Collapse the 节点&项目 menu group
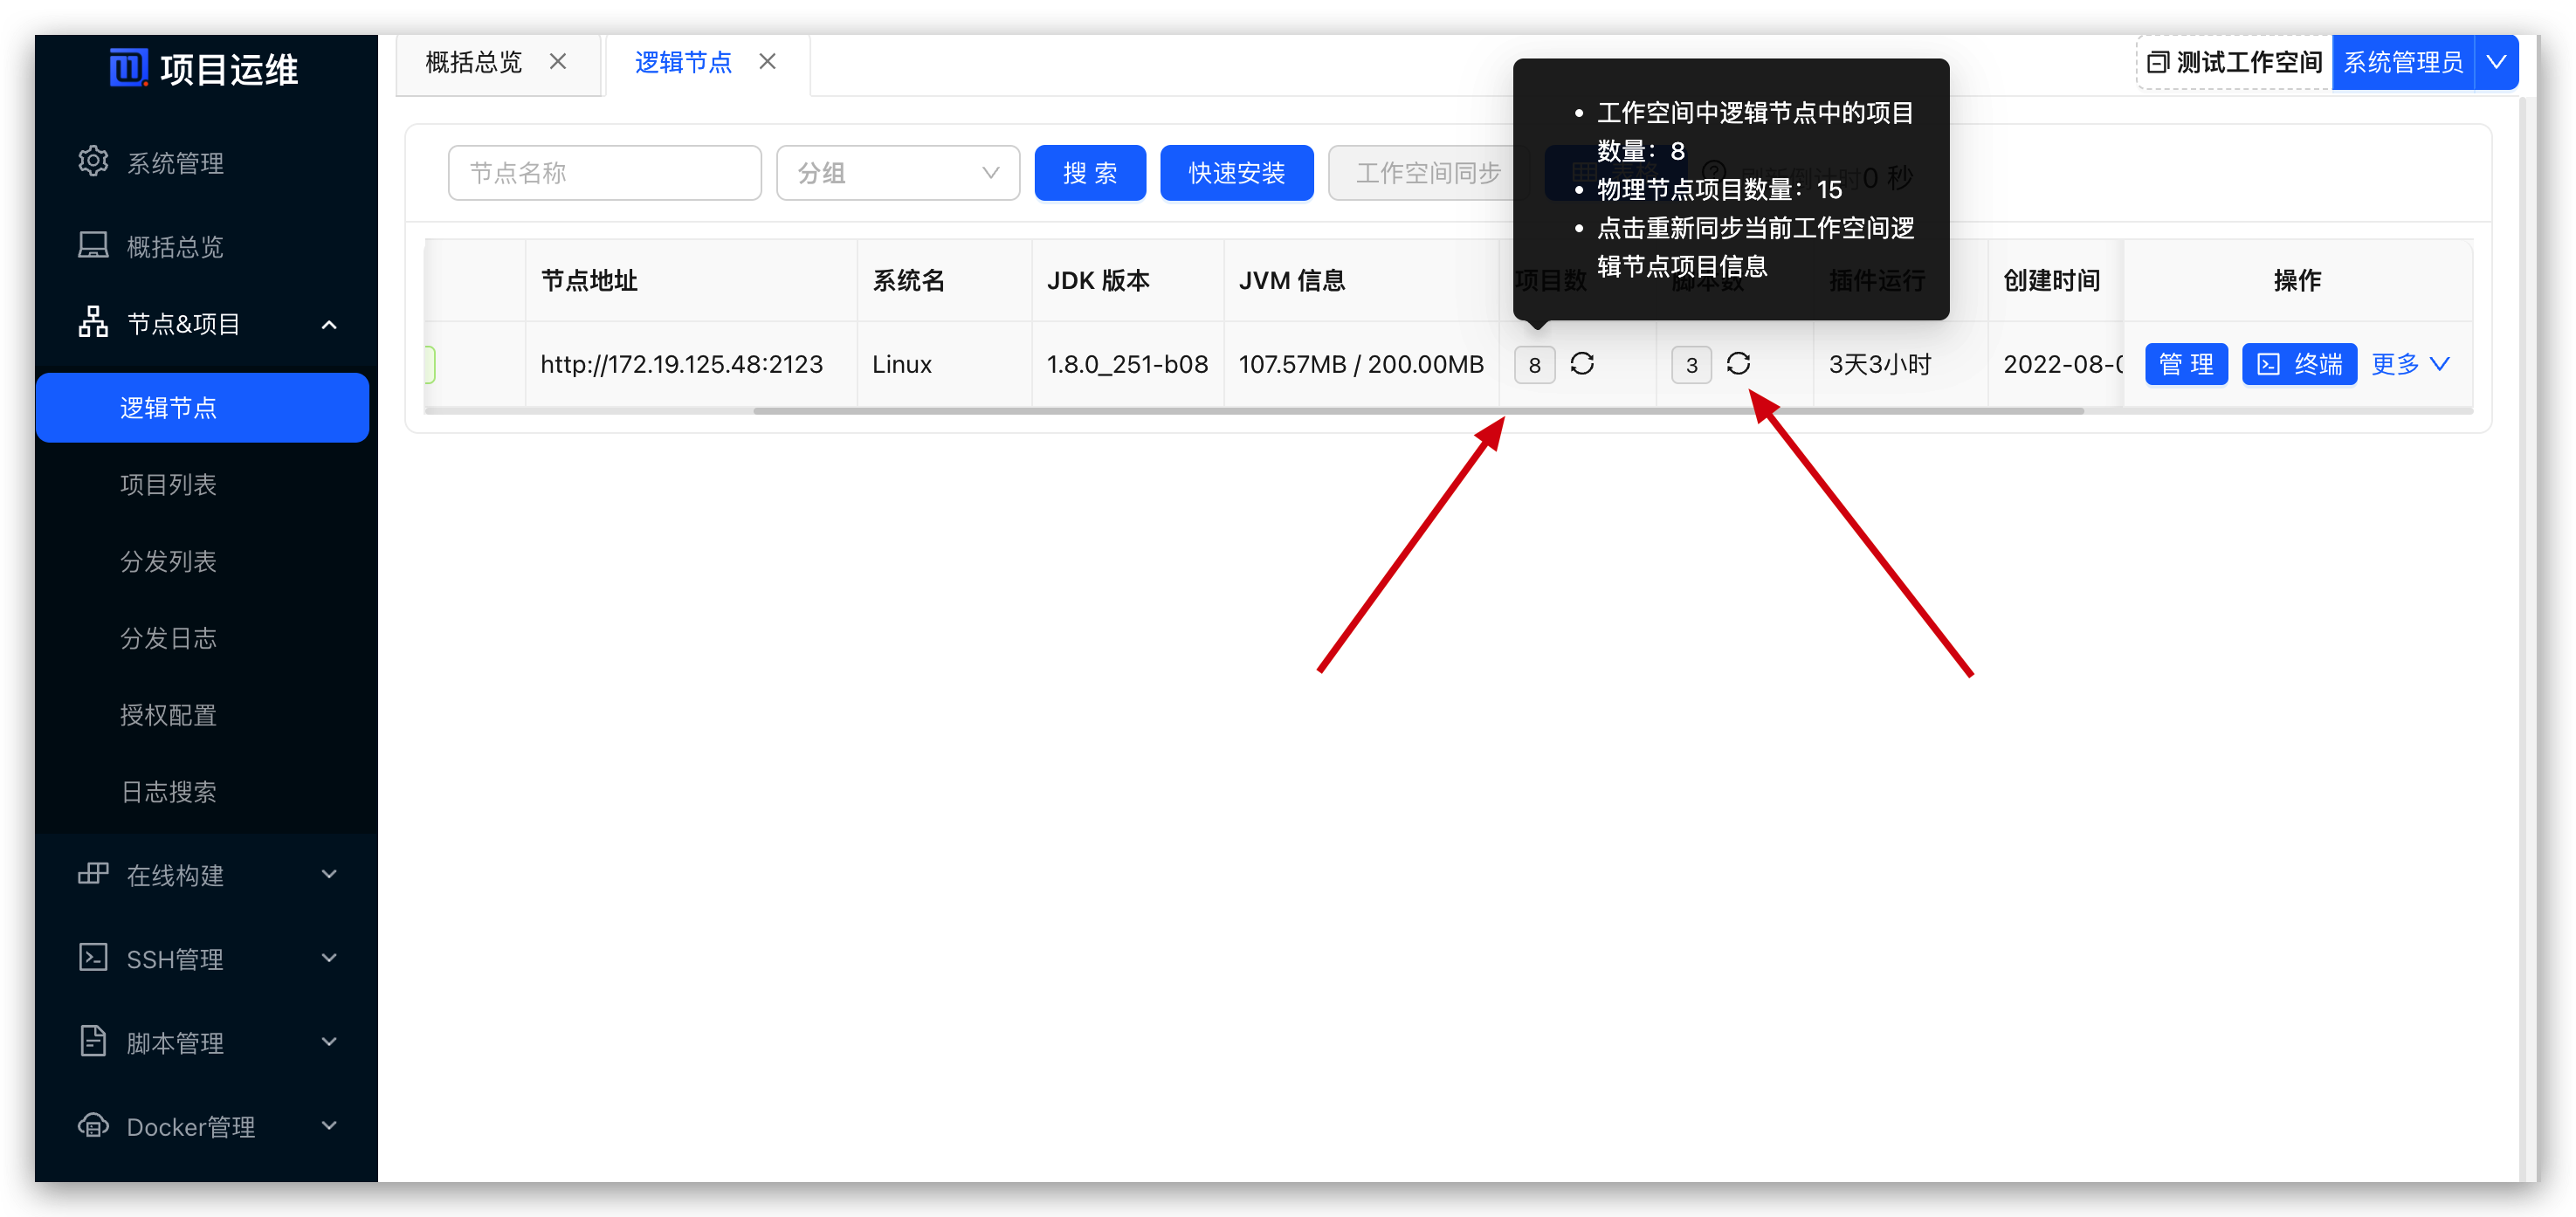Image resolution: width=2576 pixels, height=1217 pixels. coord(329,324)
